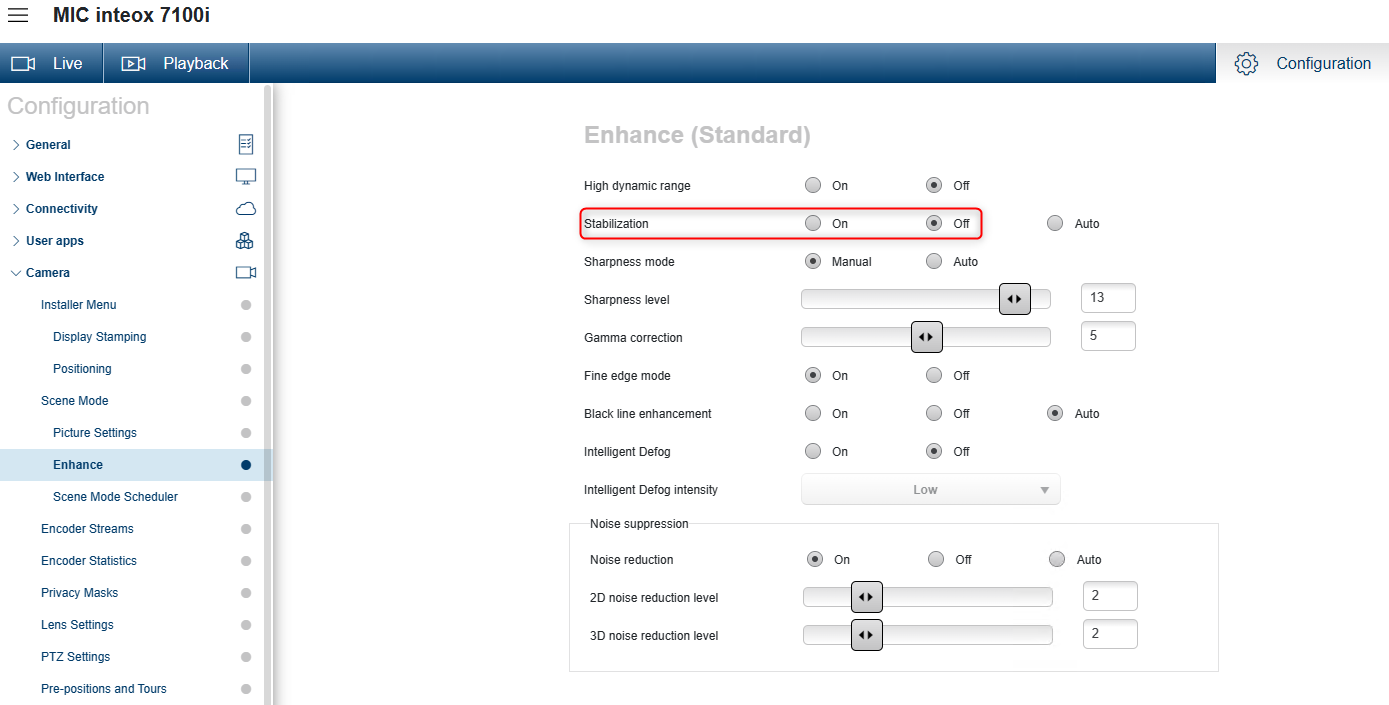Go to Picture Settings page

coord(95,433)
